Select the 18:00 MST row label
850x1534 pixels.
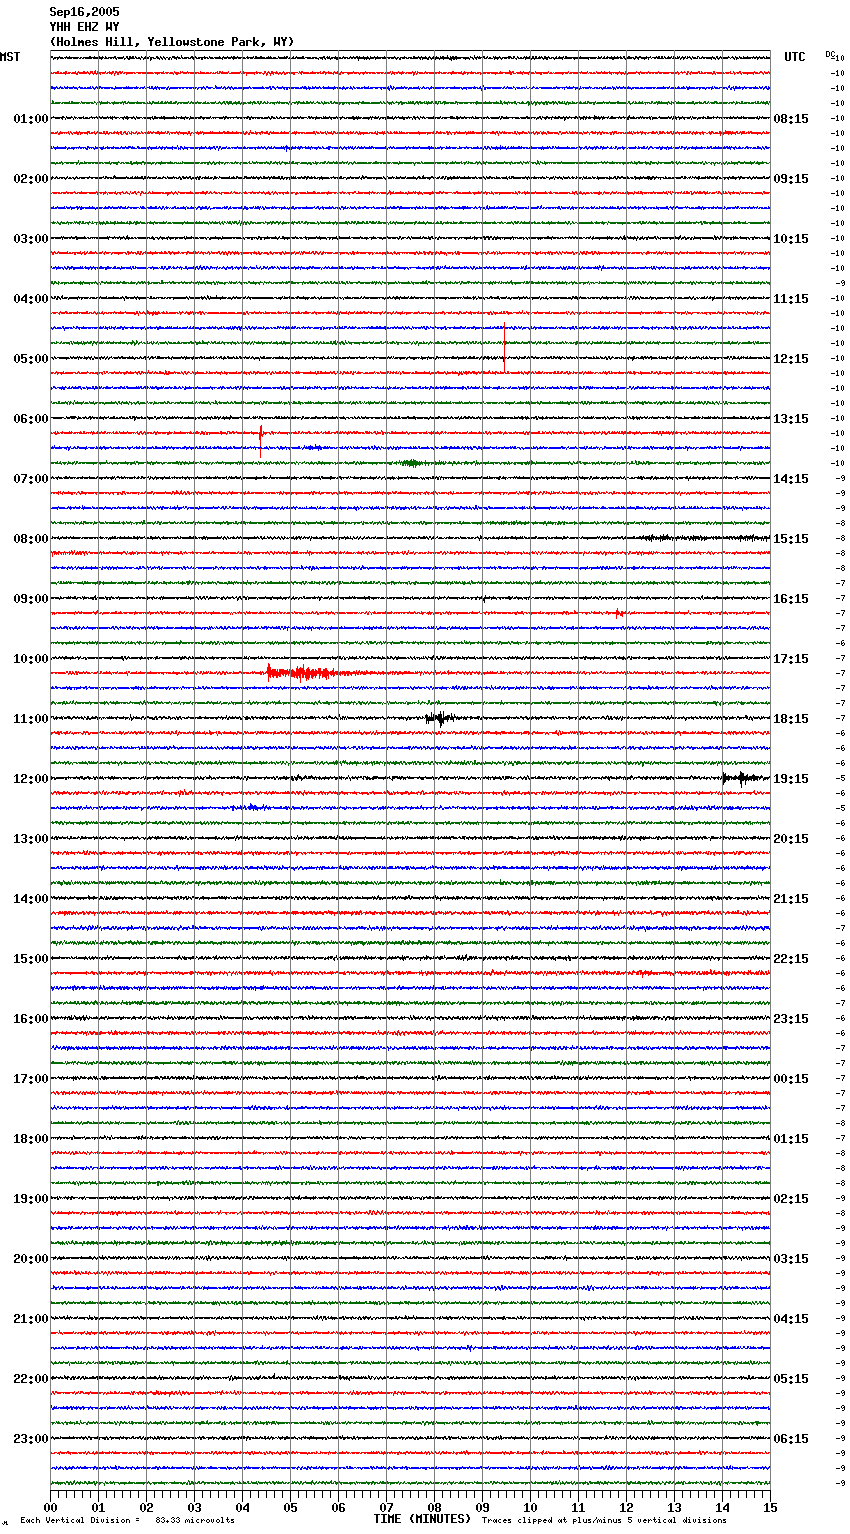click(x=31, y=1139)
